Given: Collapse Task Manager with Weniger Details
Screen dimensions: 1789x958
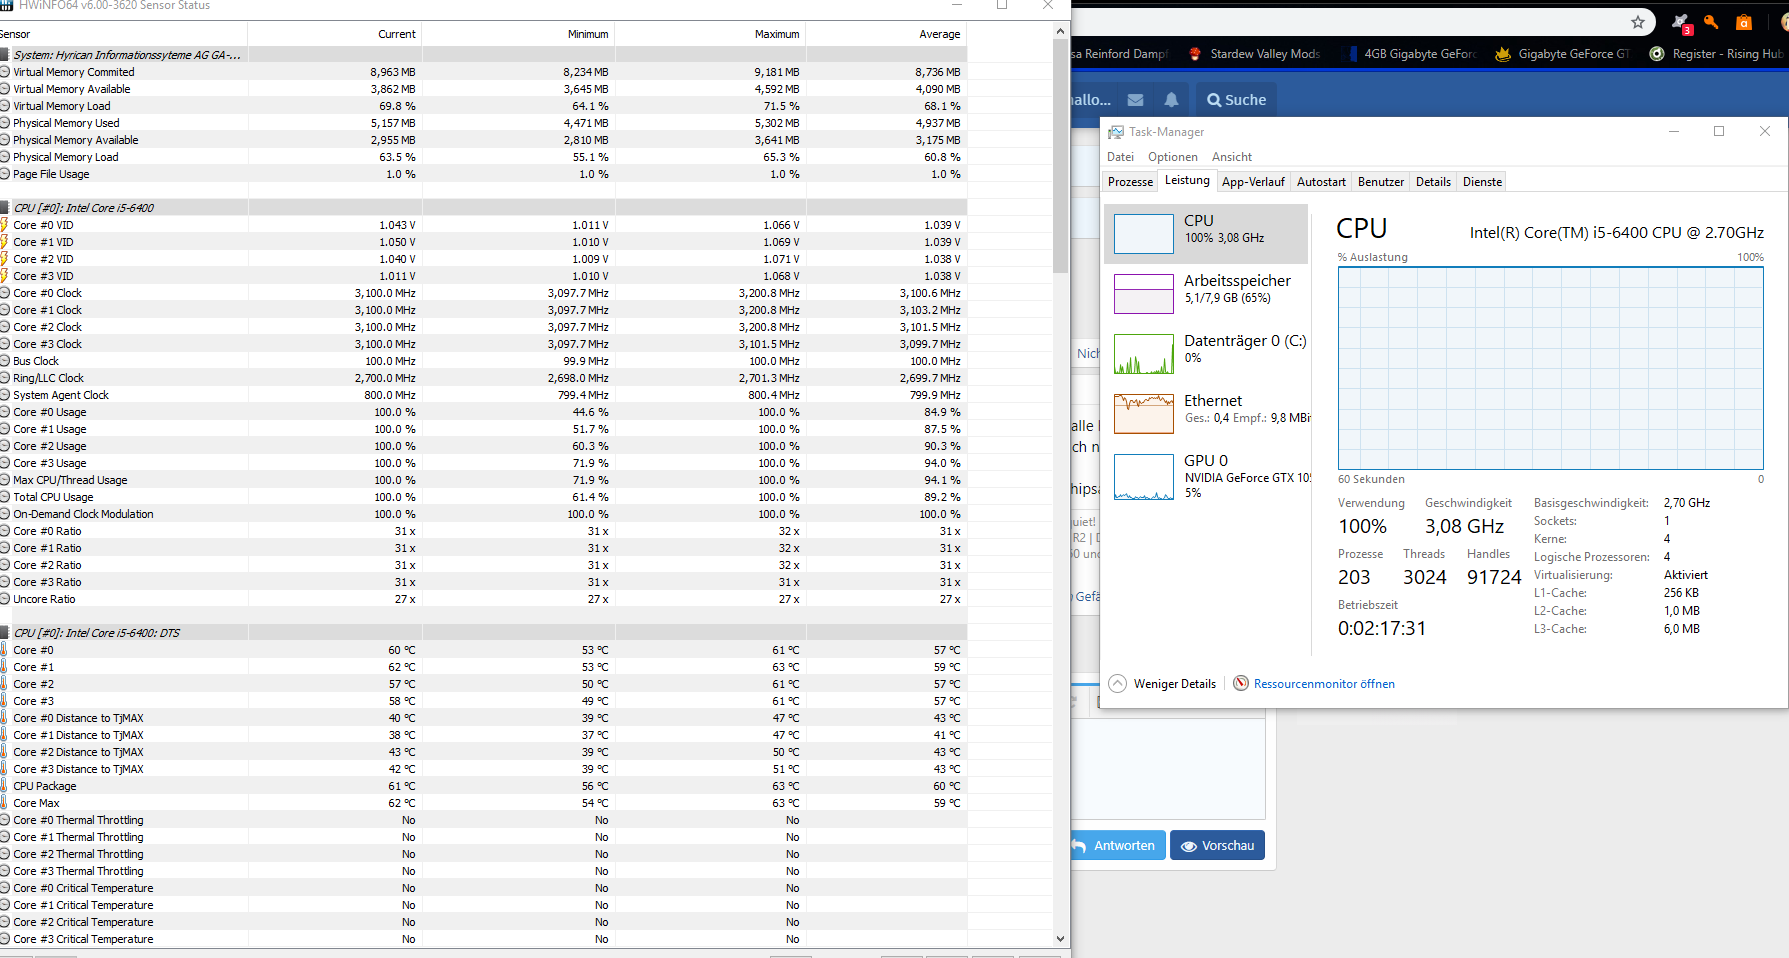Looking at the screenshot, I should pyautogui.click(x=1163, y=684).
